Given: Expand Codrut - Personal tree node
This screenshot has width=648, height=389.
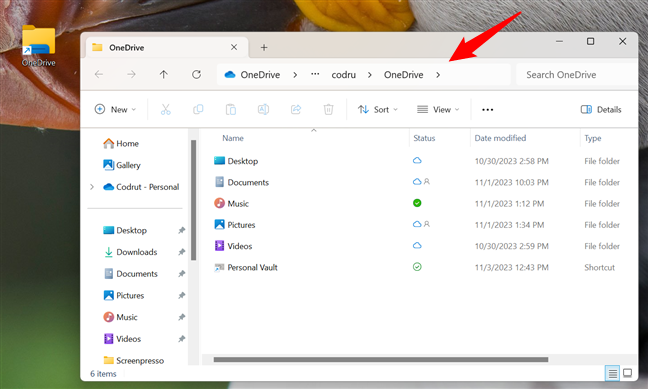Looking at the screenshot, I should tap(92, 187).
